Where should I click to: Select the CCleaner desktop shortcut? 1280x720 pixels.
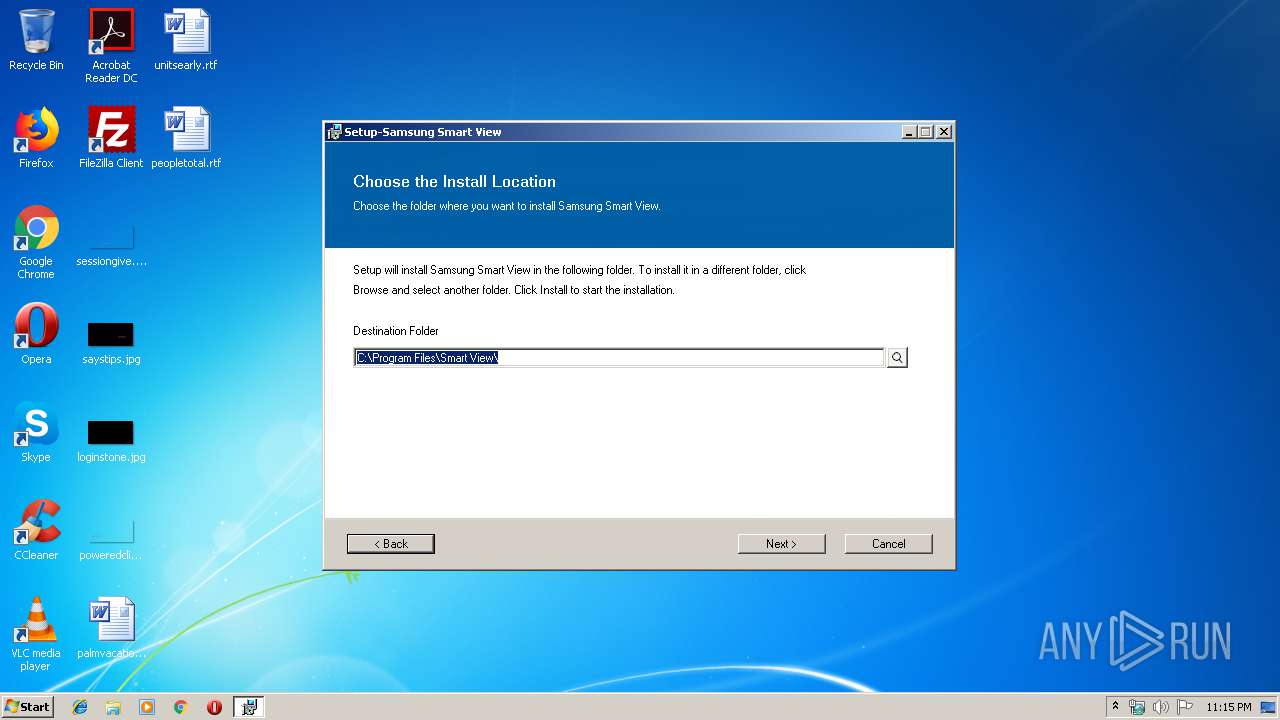point(36,530)
